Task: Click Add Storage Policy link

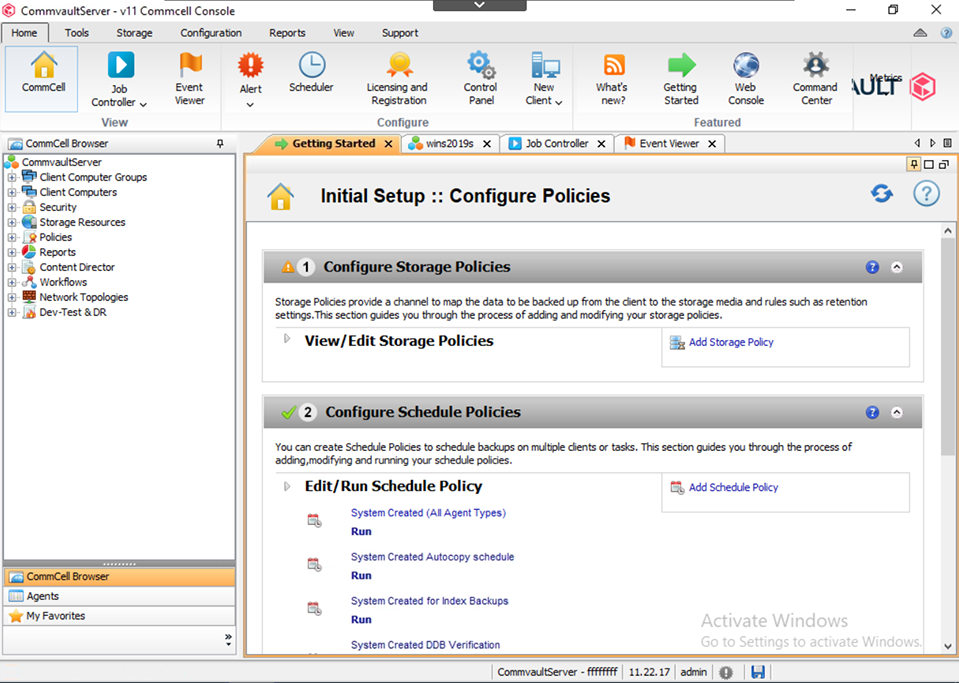Action: [x=731, y=342]
